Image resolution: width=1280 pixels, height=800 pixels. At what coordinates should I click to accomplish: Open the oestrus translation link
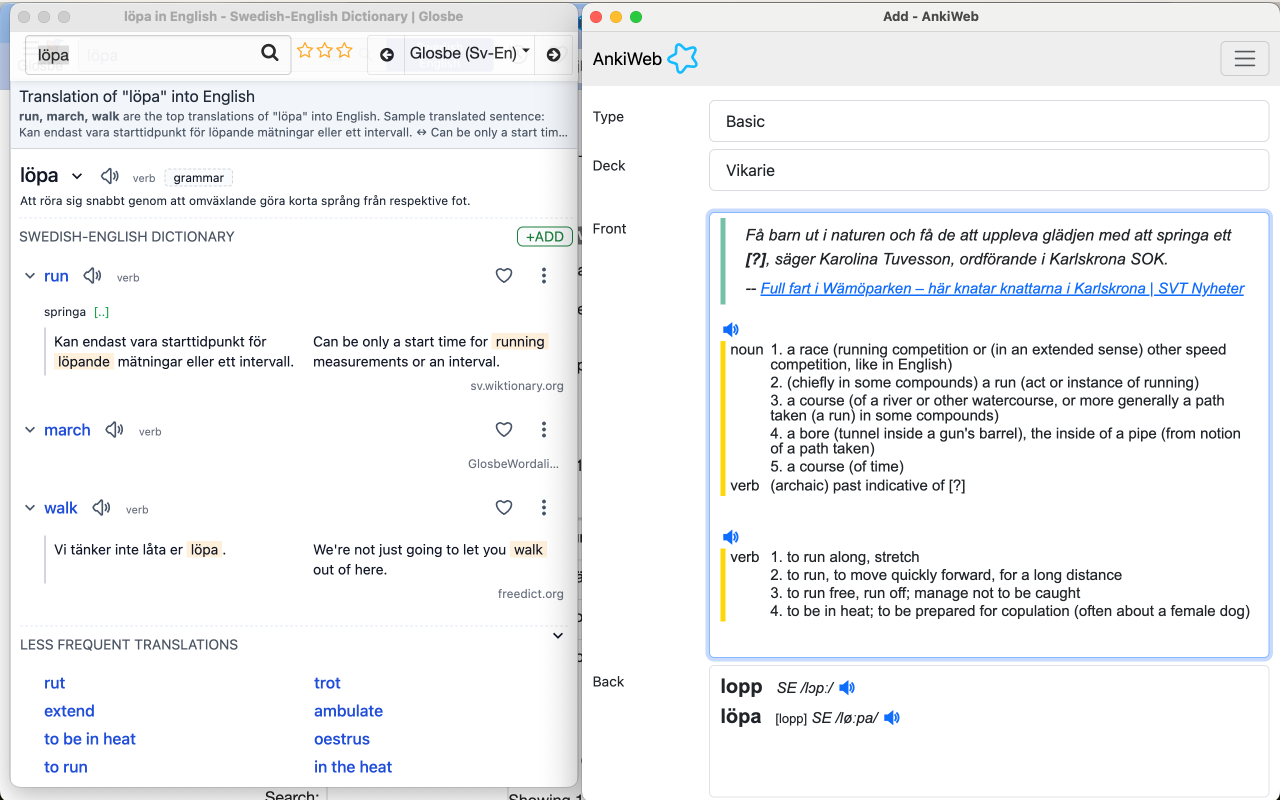pyautogui.click(x=342, y=739)
